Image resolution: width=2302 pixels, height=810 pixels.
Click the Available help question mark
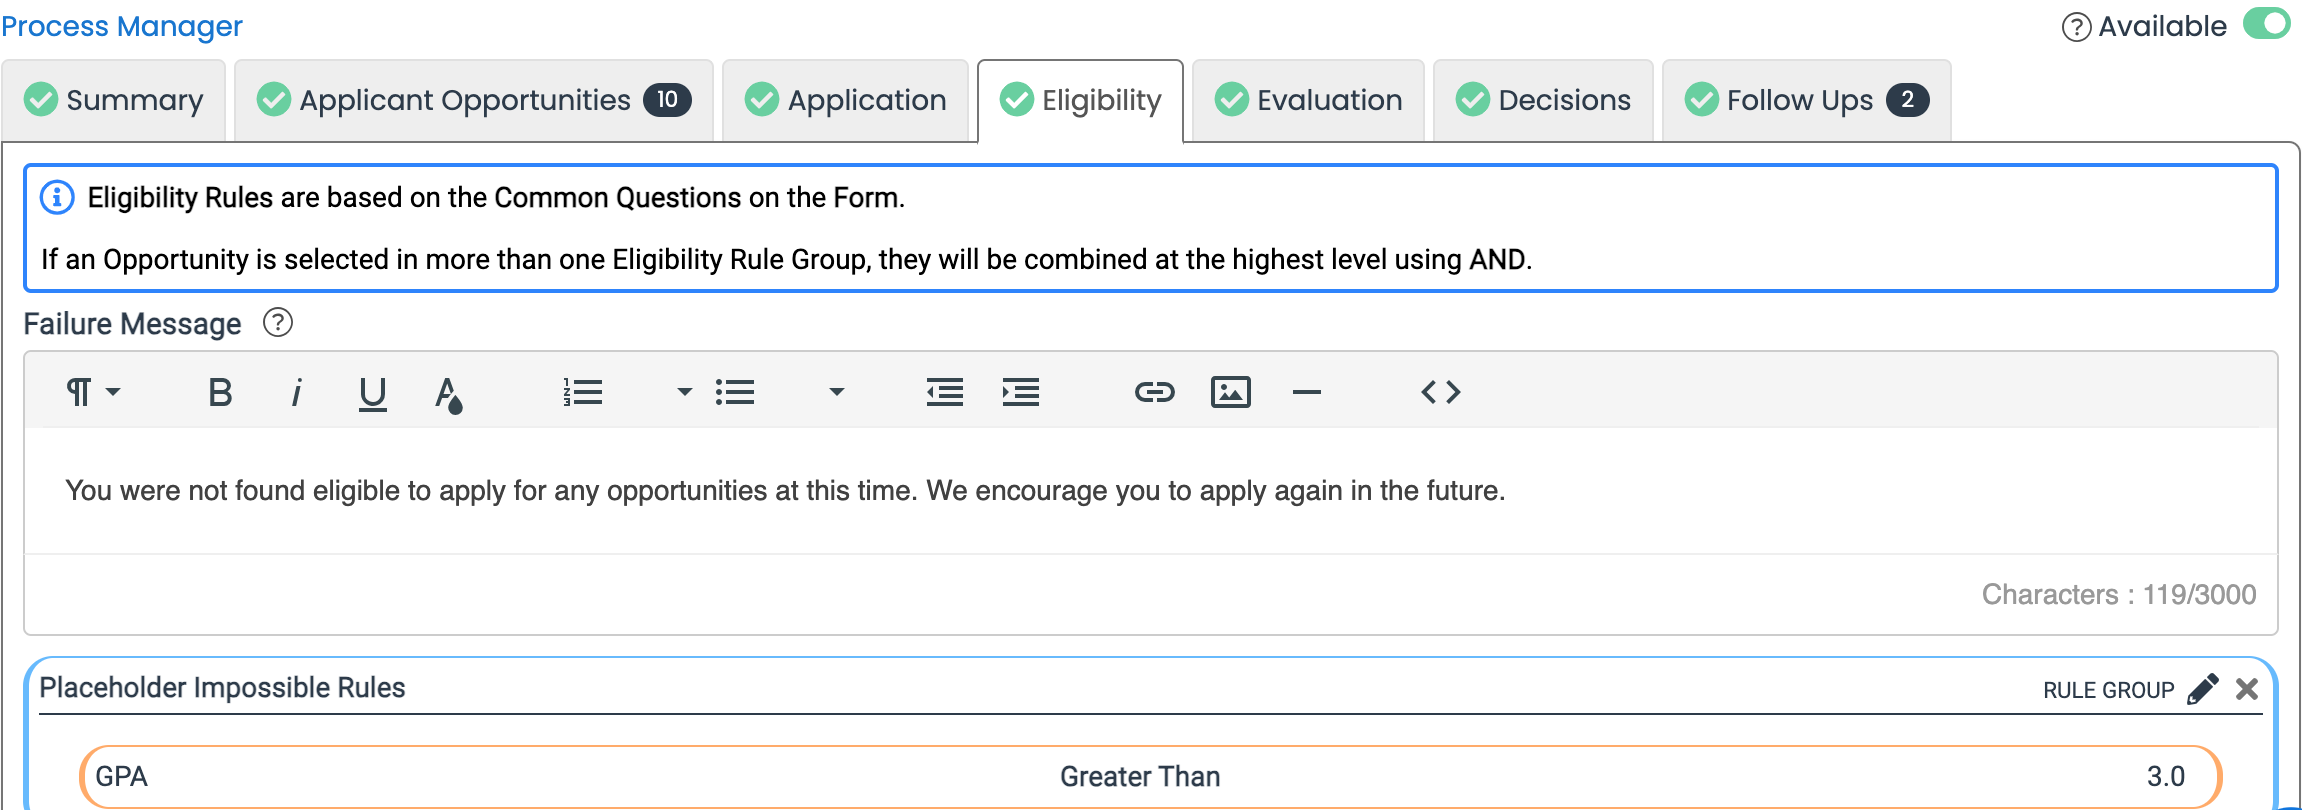[2076, 27]
